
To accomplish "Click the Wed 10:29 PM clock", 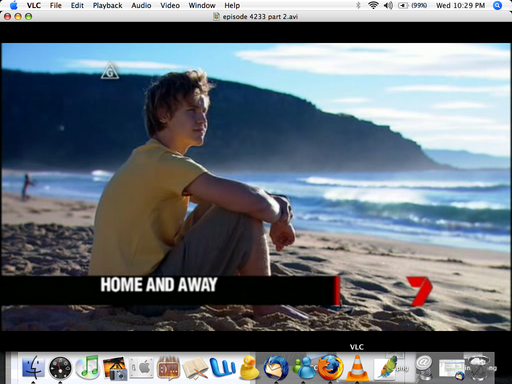I will [x=460, y=6].
